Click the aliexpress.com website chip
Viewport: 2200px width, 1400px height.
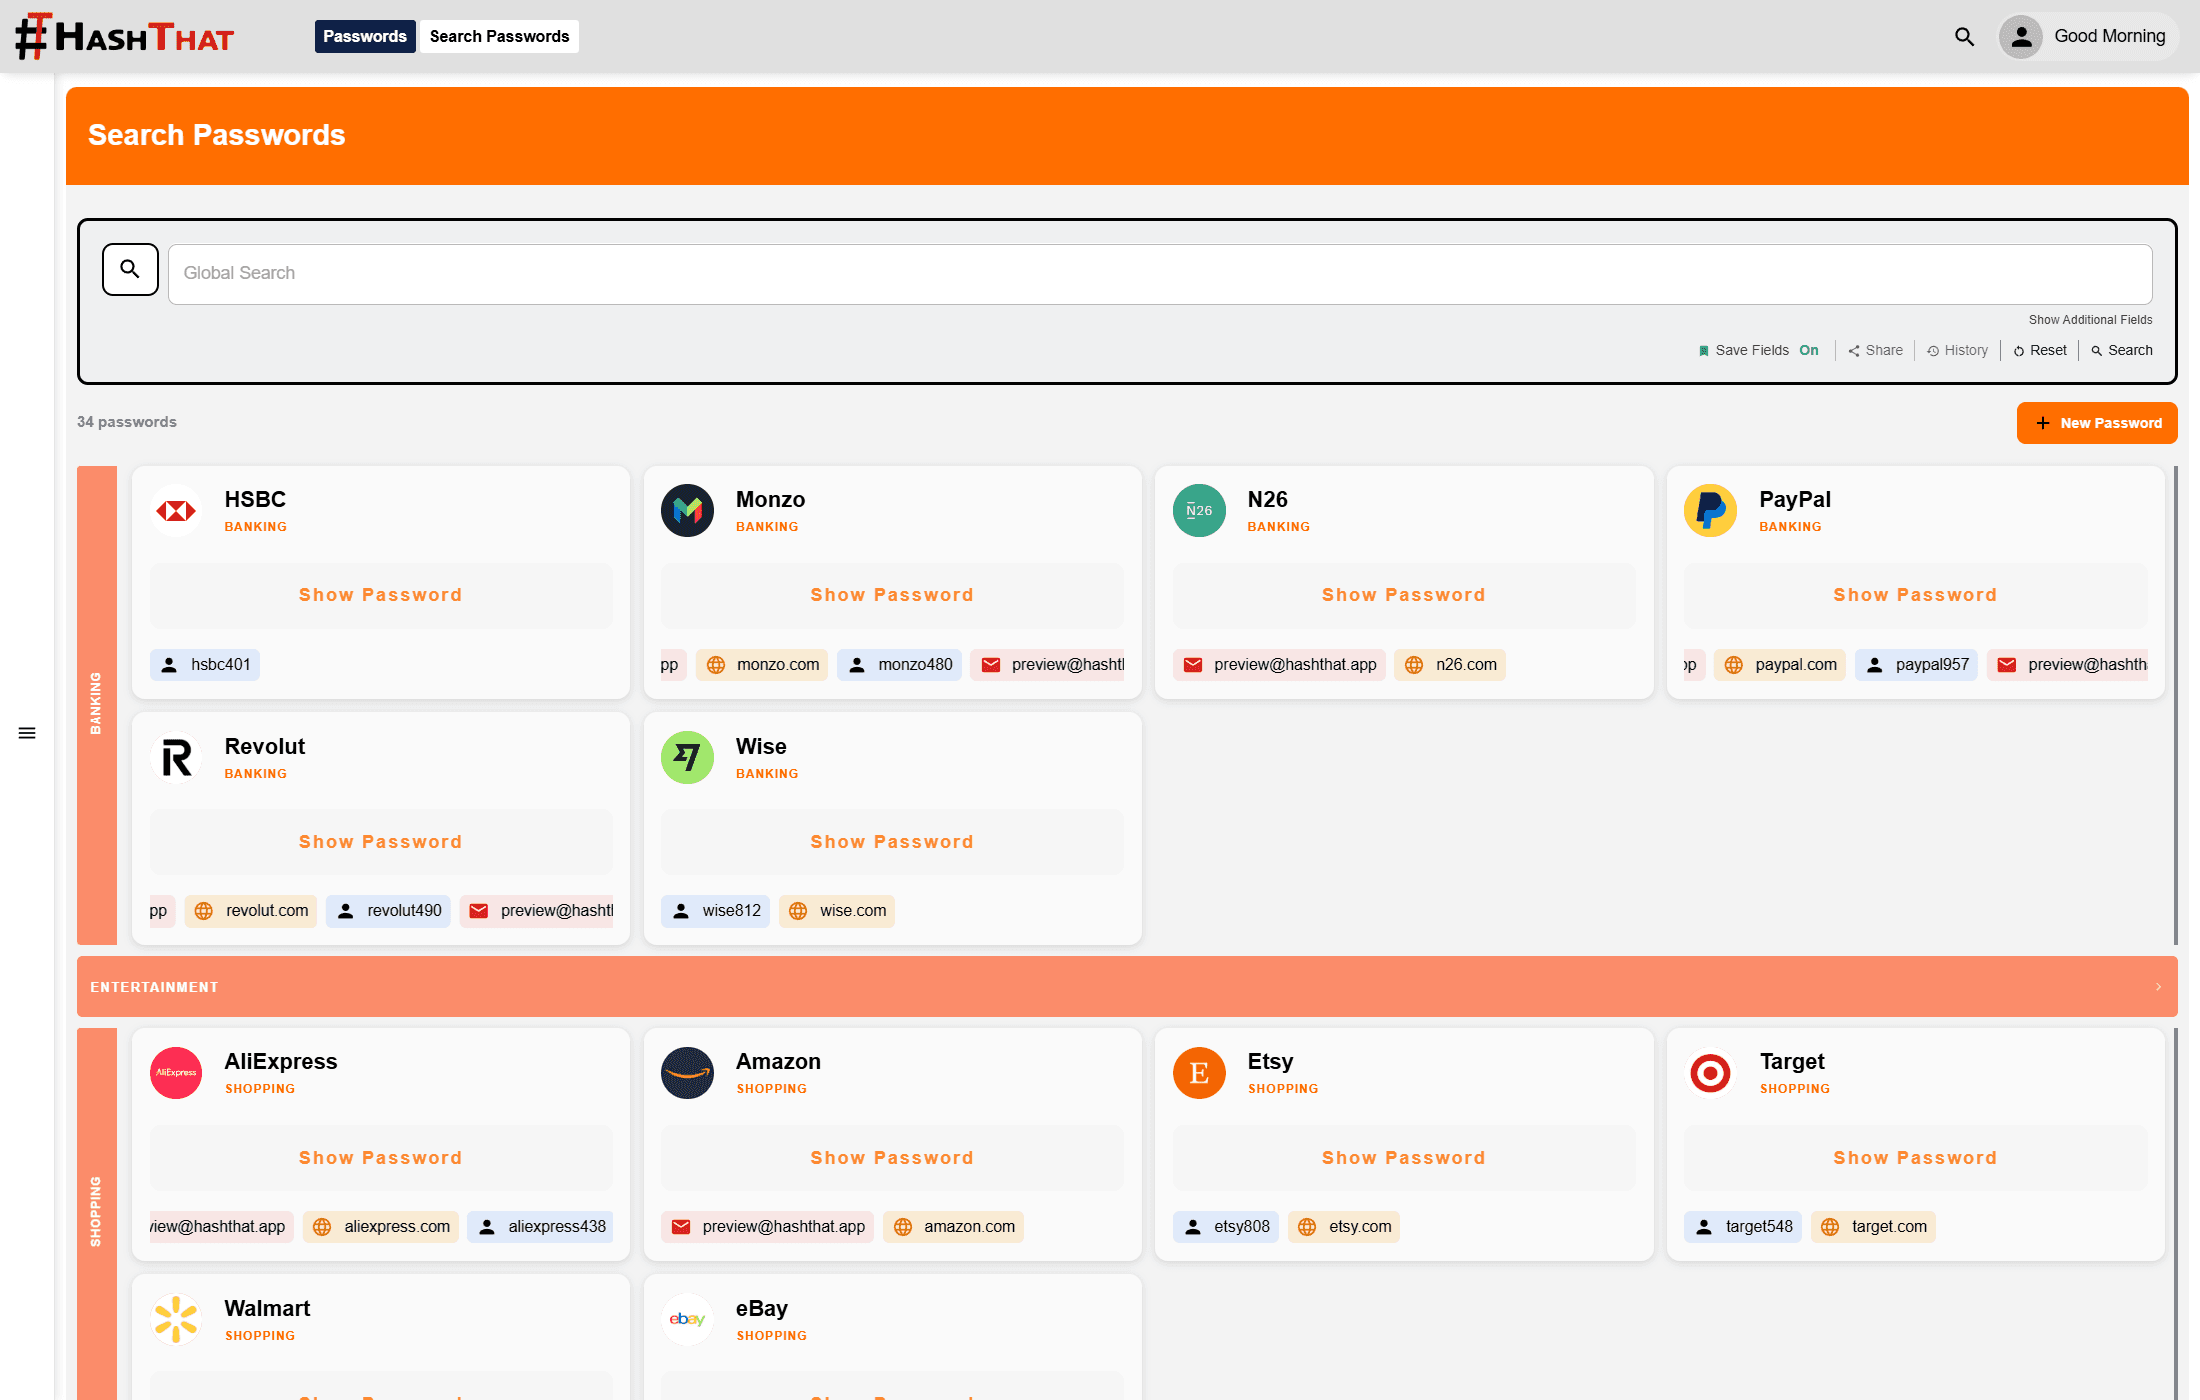click(x=381, y=1226)
